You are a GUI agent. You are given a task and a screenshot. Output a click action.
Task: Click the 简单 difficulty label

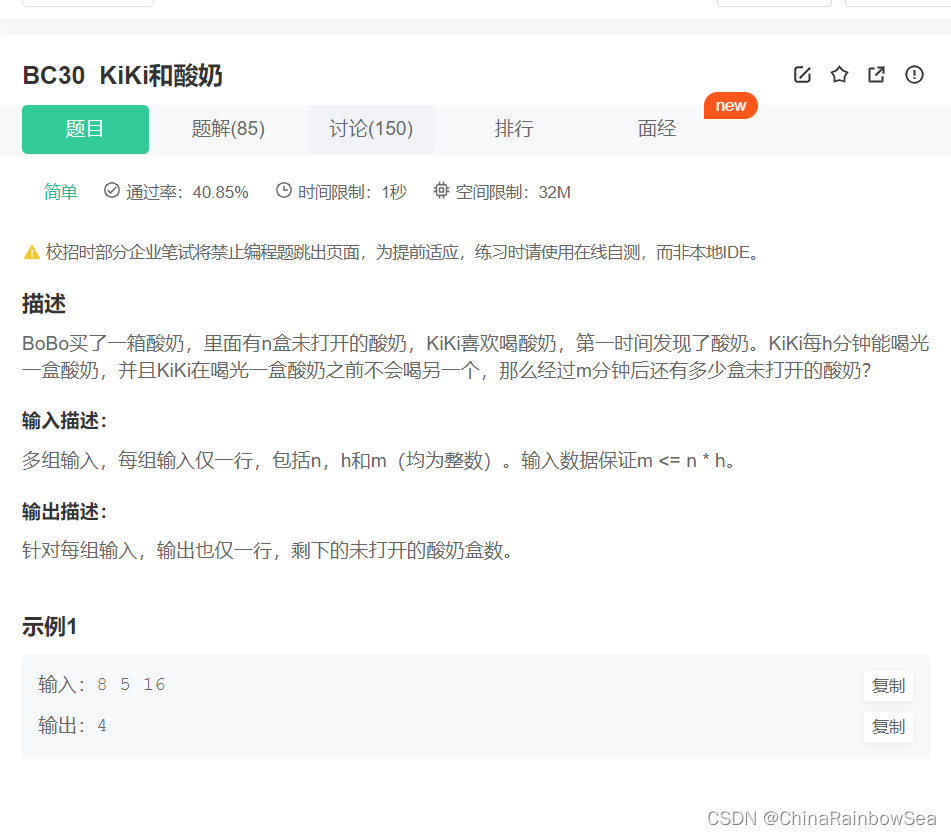(x=61, y=192)
